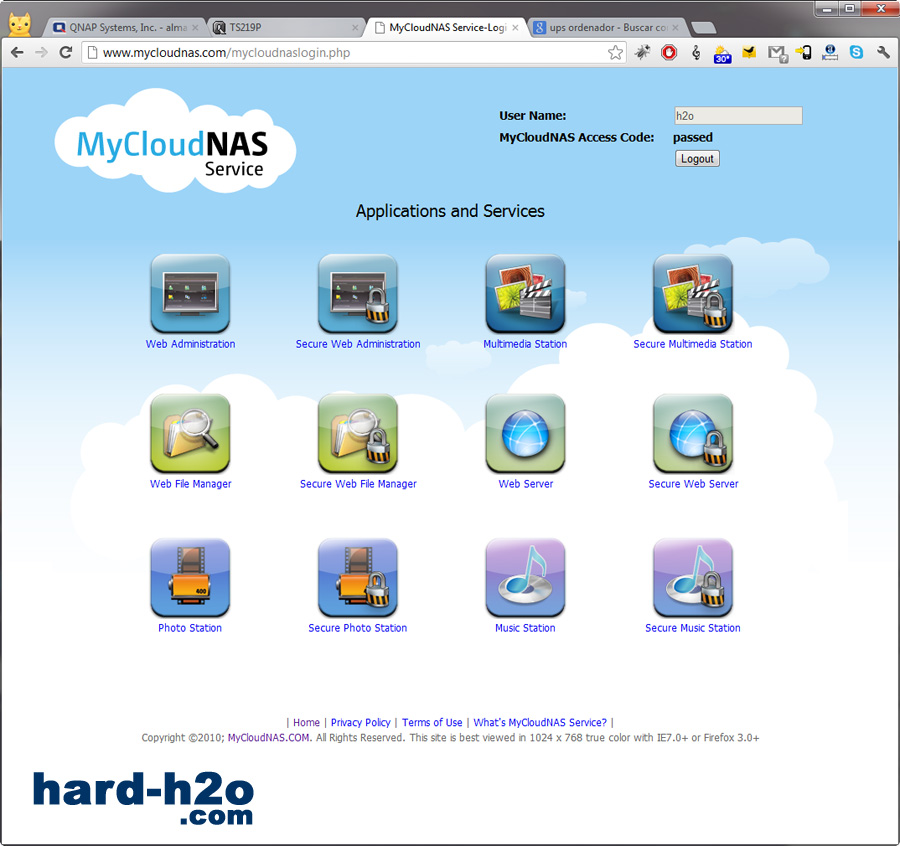The width and height of the screenshot is (900, 846).
Task: Click the Secure Web File Manager link text
Action: 358,484
